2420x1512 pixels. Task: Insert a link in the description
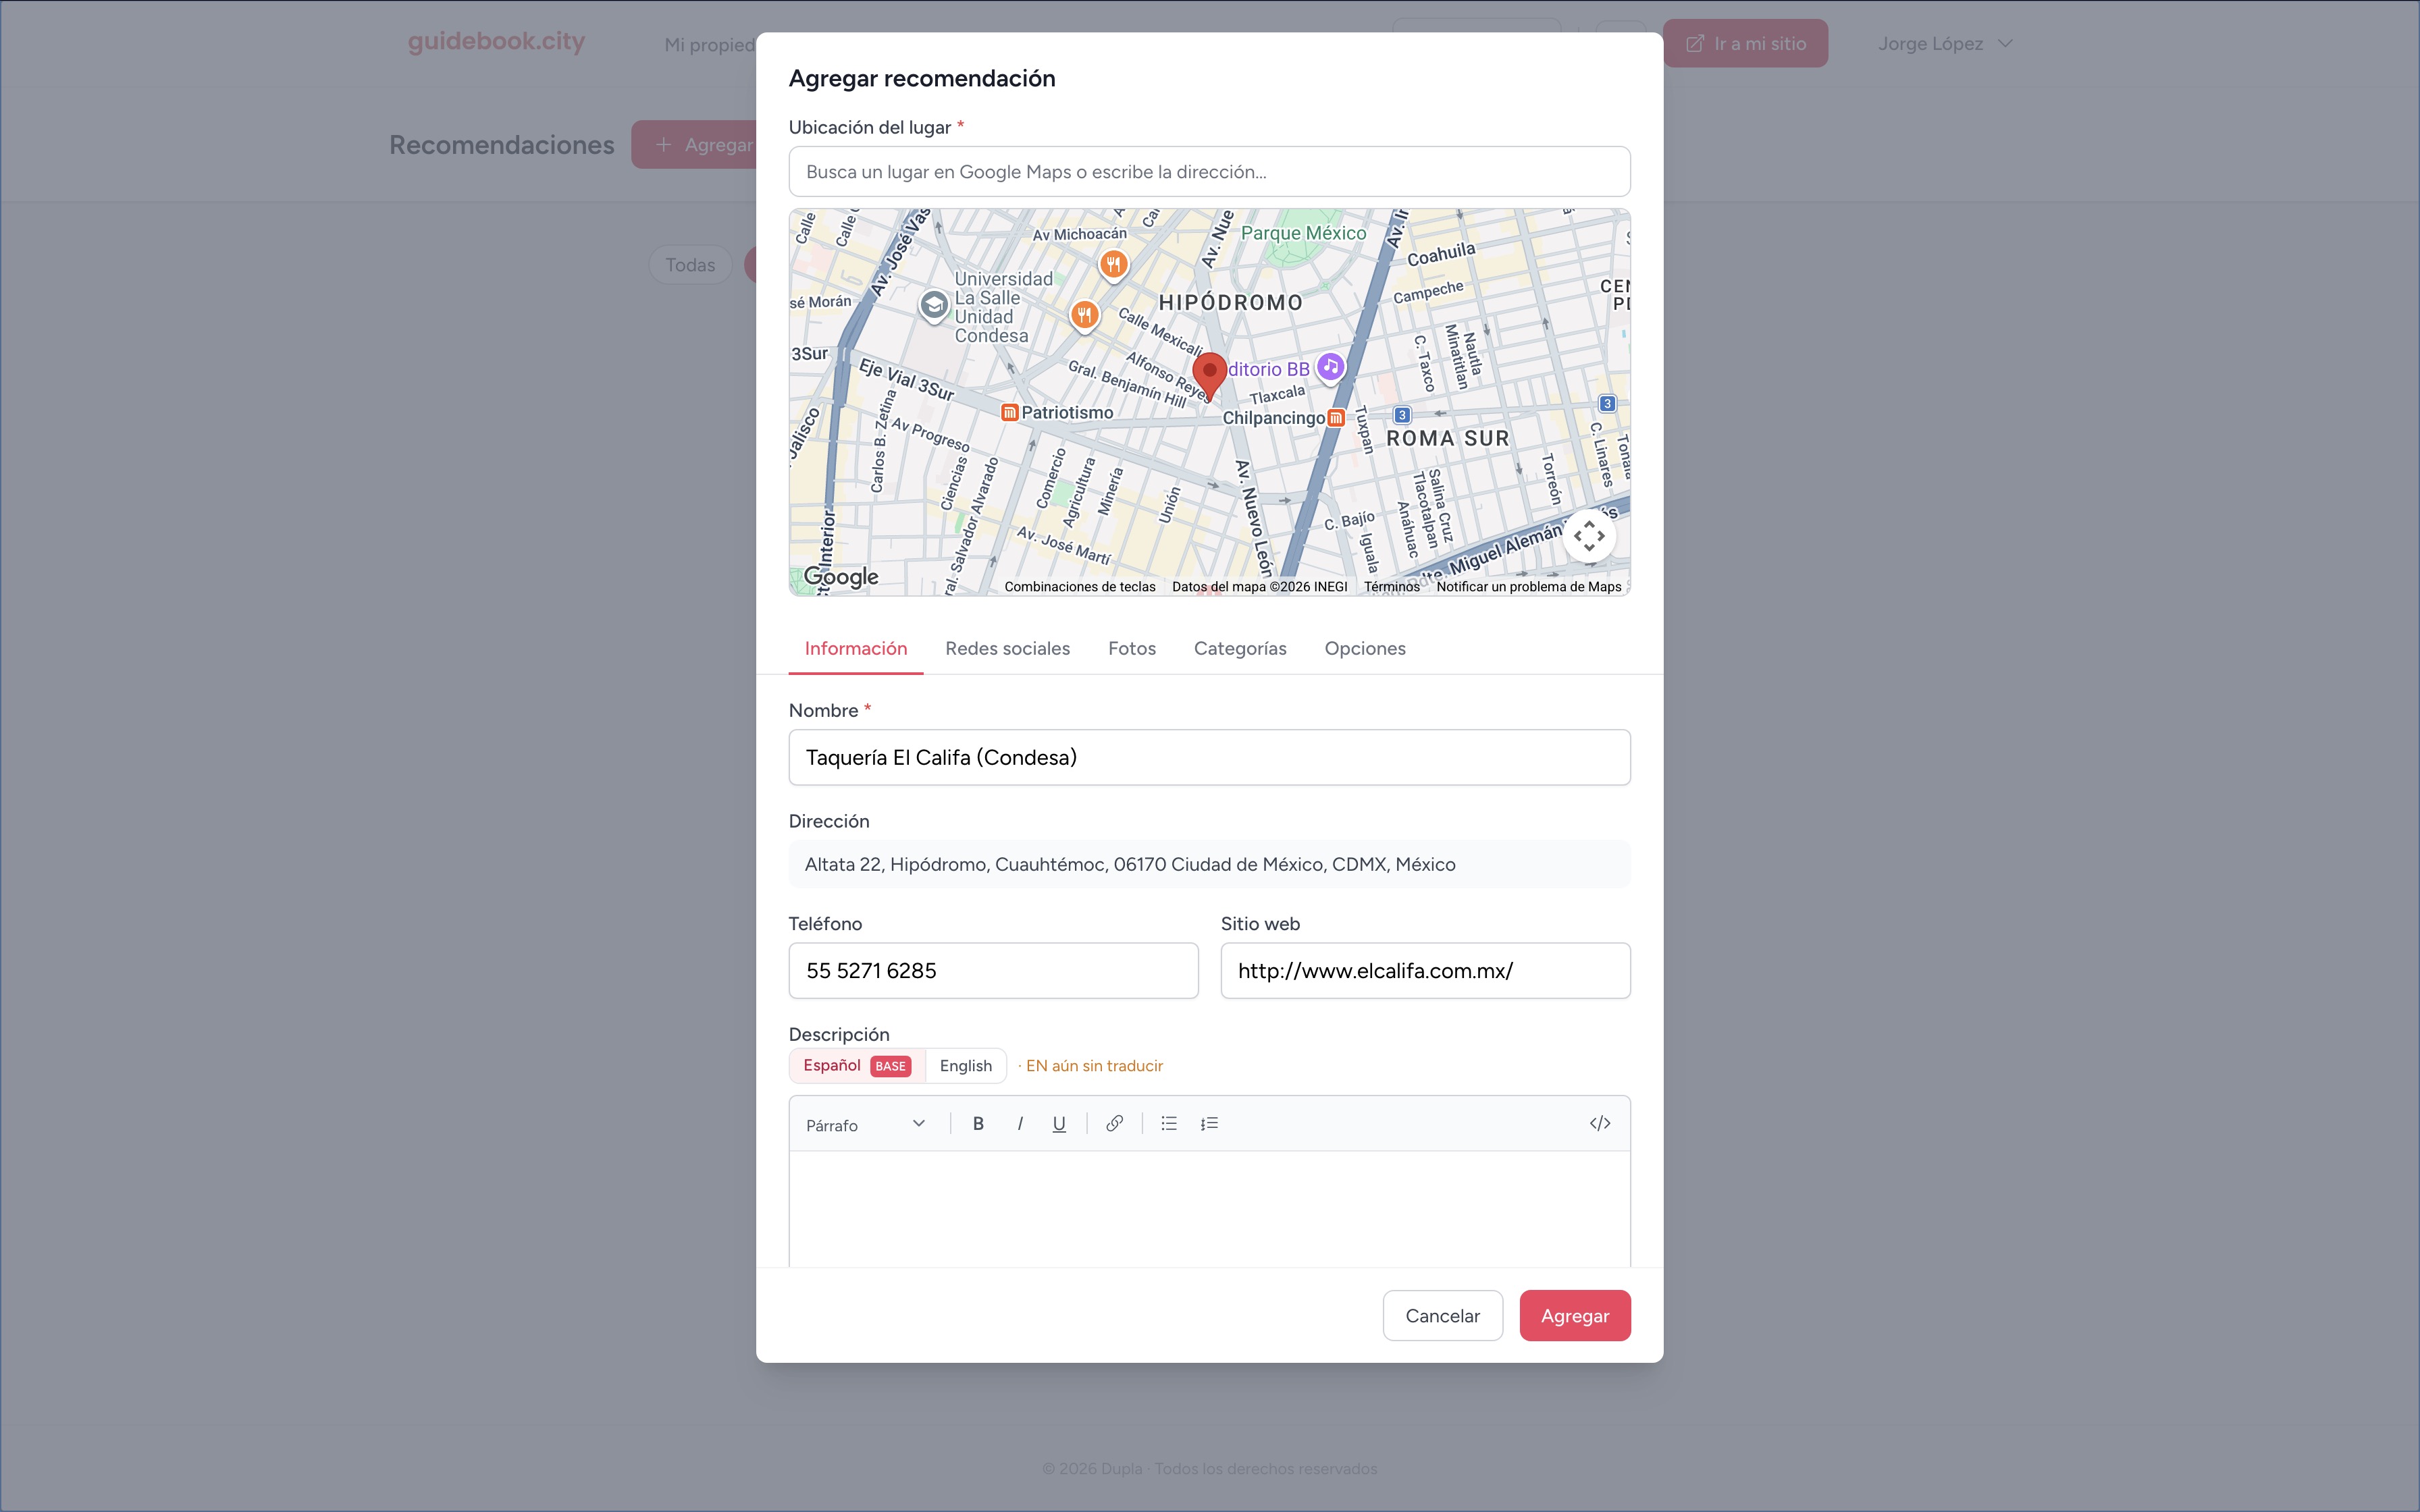tap(1114, 1124)
